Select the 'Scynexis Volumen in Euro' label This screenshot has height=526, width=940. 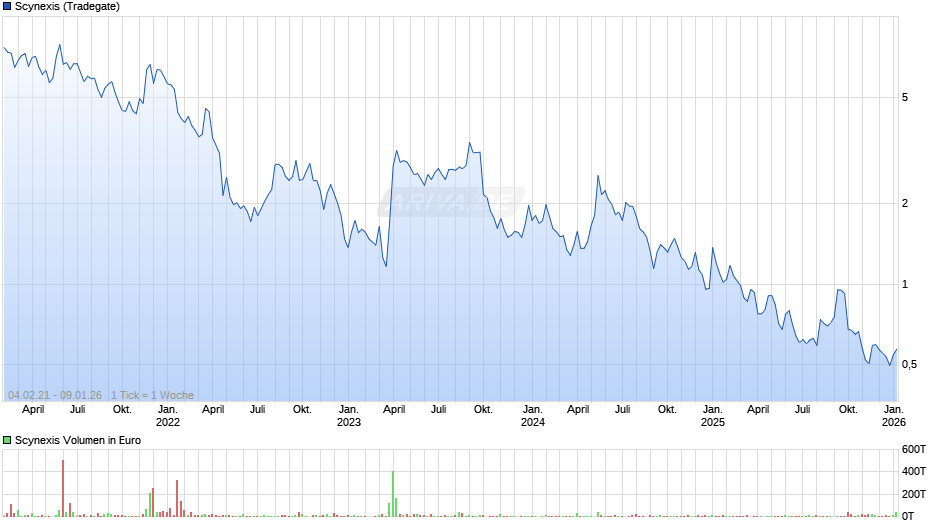point(78,440)
